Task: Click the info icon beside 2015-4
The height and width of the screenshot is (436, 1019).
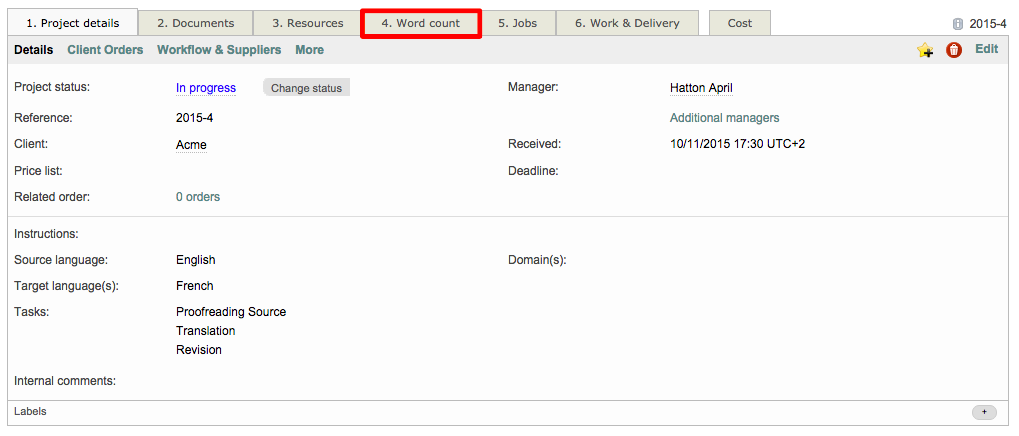Action: coord(958,24)
